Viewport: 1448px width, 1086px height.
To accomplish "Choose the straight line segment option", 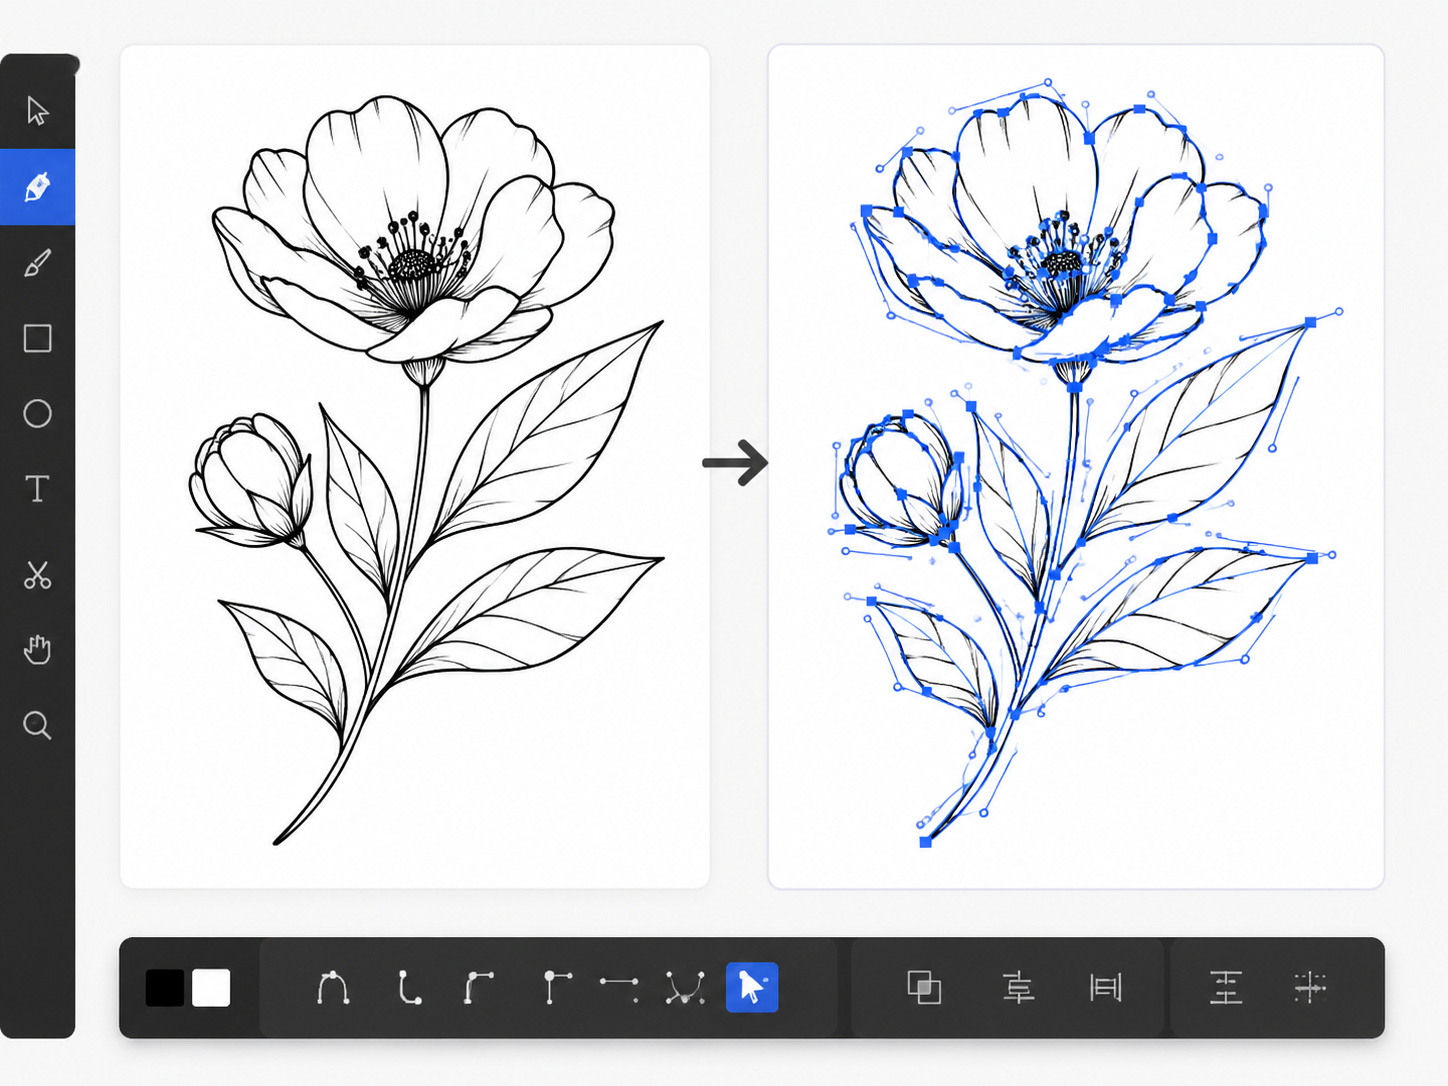I will pos(619,988).
